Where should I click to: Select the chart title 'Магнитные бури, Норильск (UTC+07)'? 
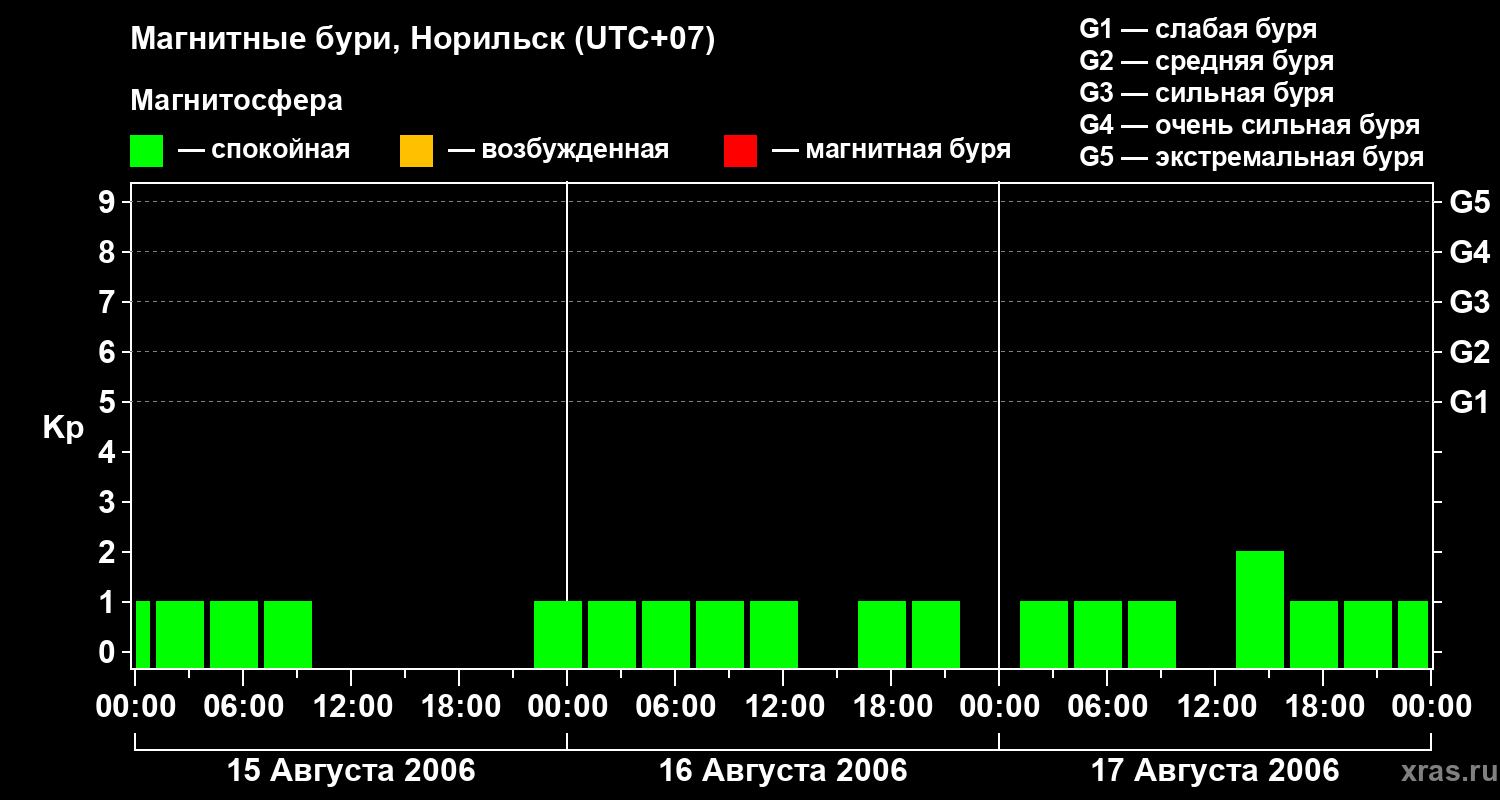point(423,40)
